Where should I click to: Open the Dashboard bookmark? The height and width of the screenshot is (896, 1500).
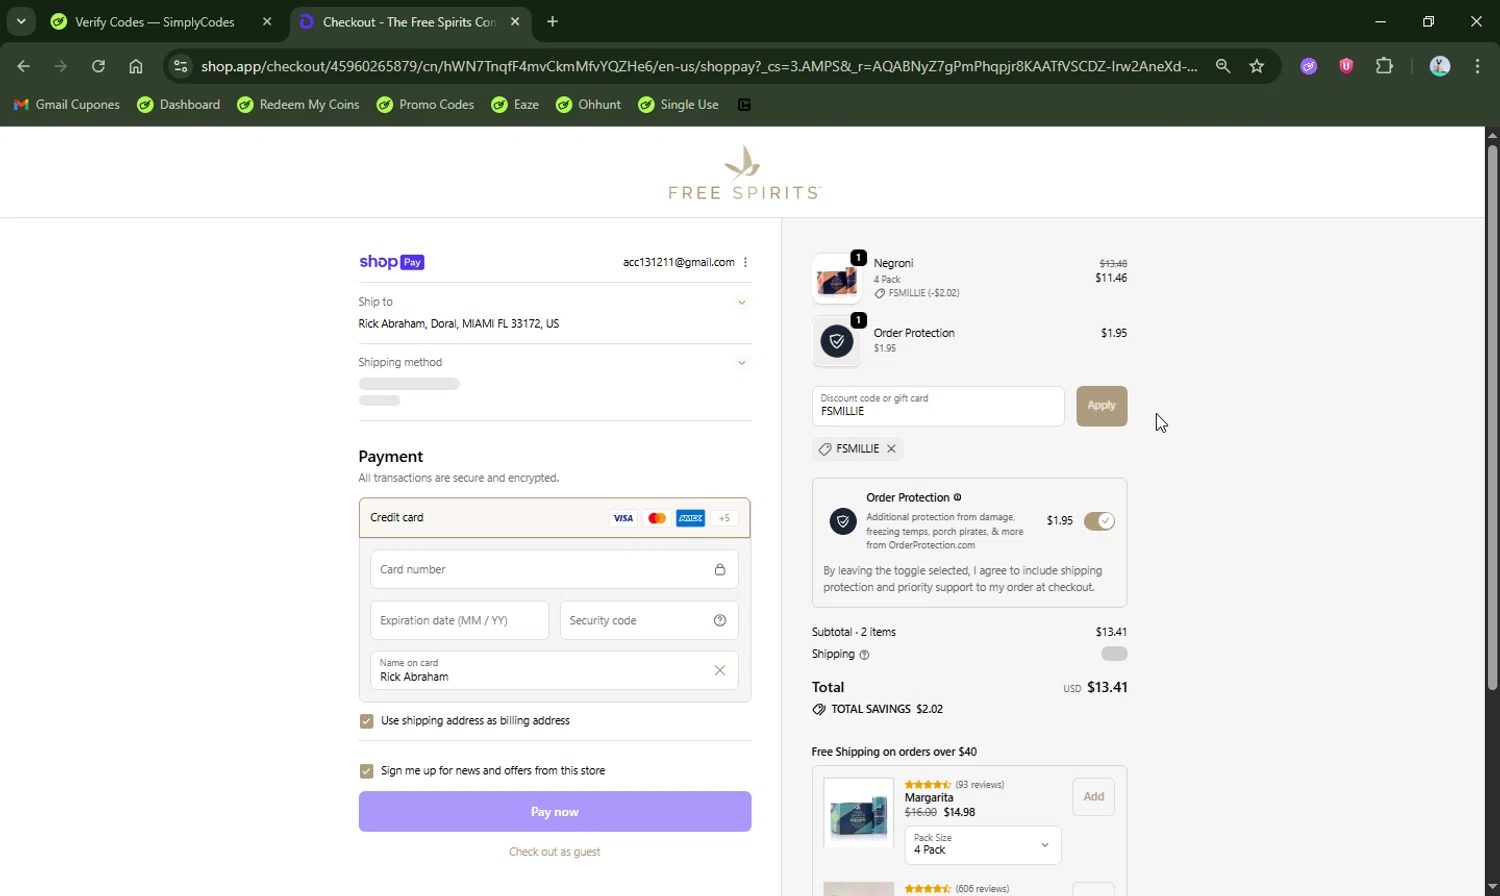(x=179, y=105)
